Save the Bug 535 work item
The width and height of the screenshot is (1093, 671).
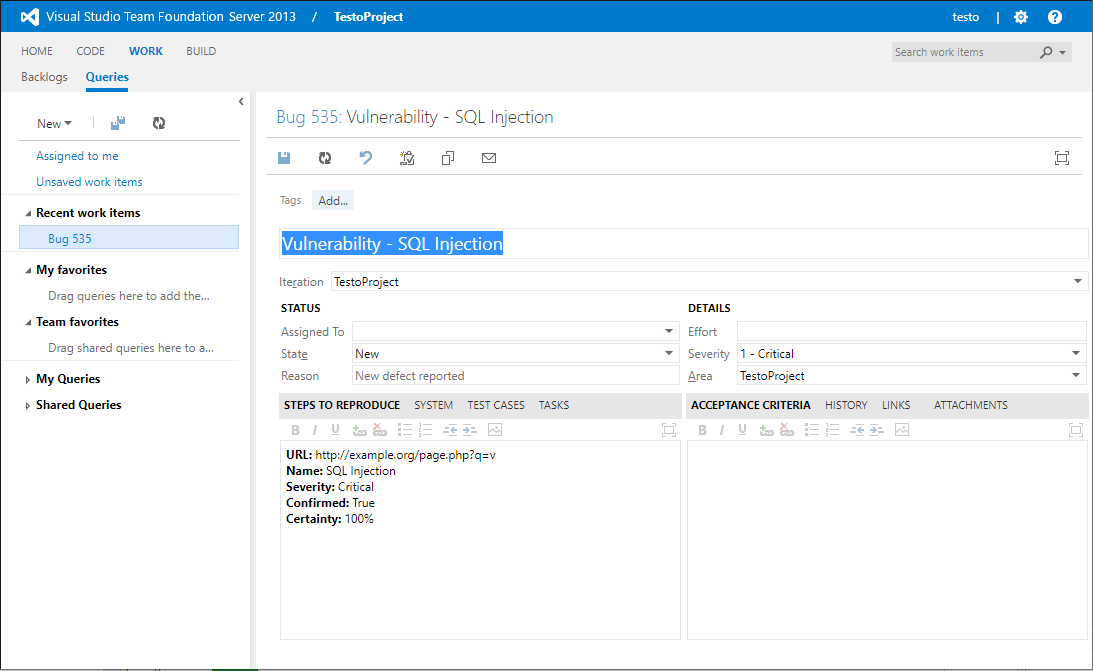tap(284, 158)
